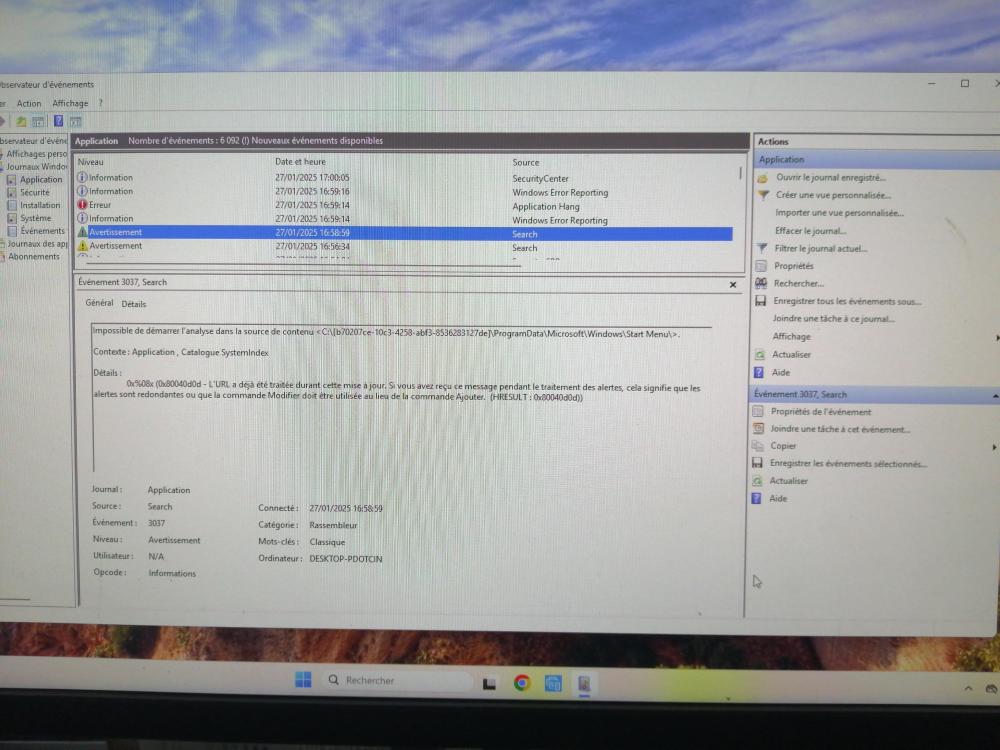1000x750 pixels.
Task: Select Système log in tree
Action: (35, 218)
